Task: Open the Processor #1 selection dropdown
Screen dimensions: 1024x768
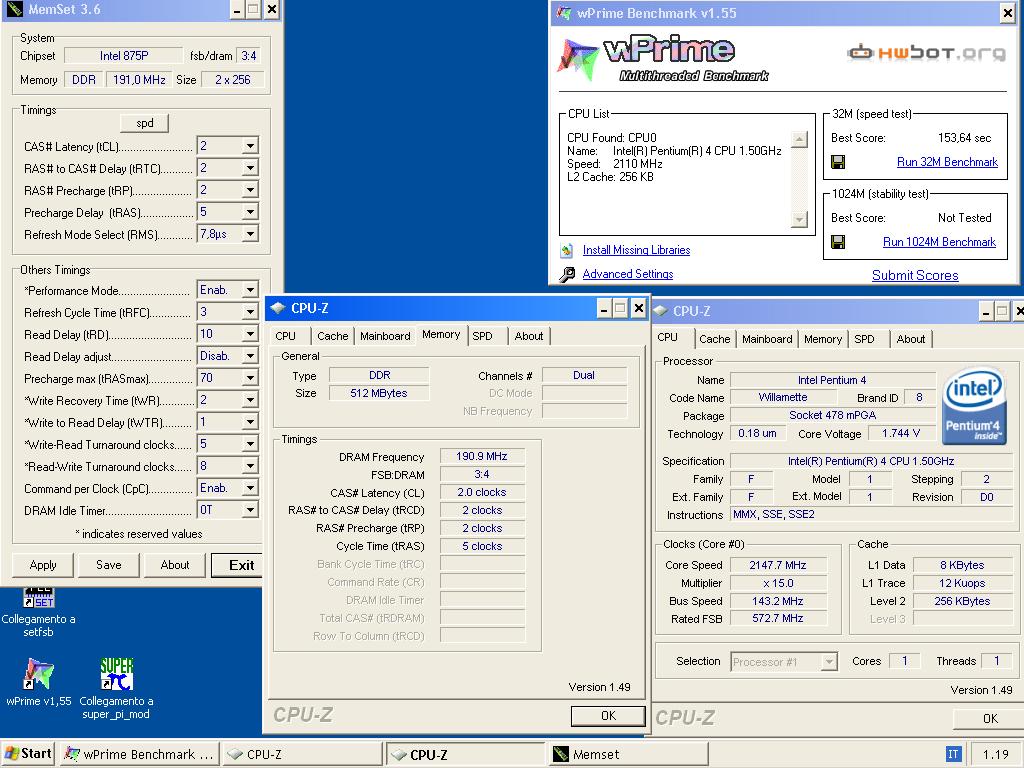Action: 829,662
